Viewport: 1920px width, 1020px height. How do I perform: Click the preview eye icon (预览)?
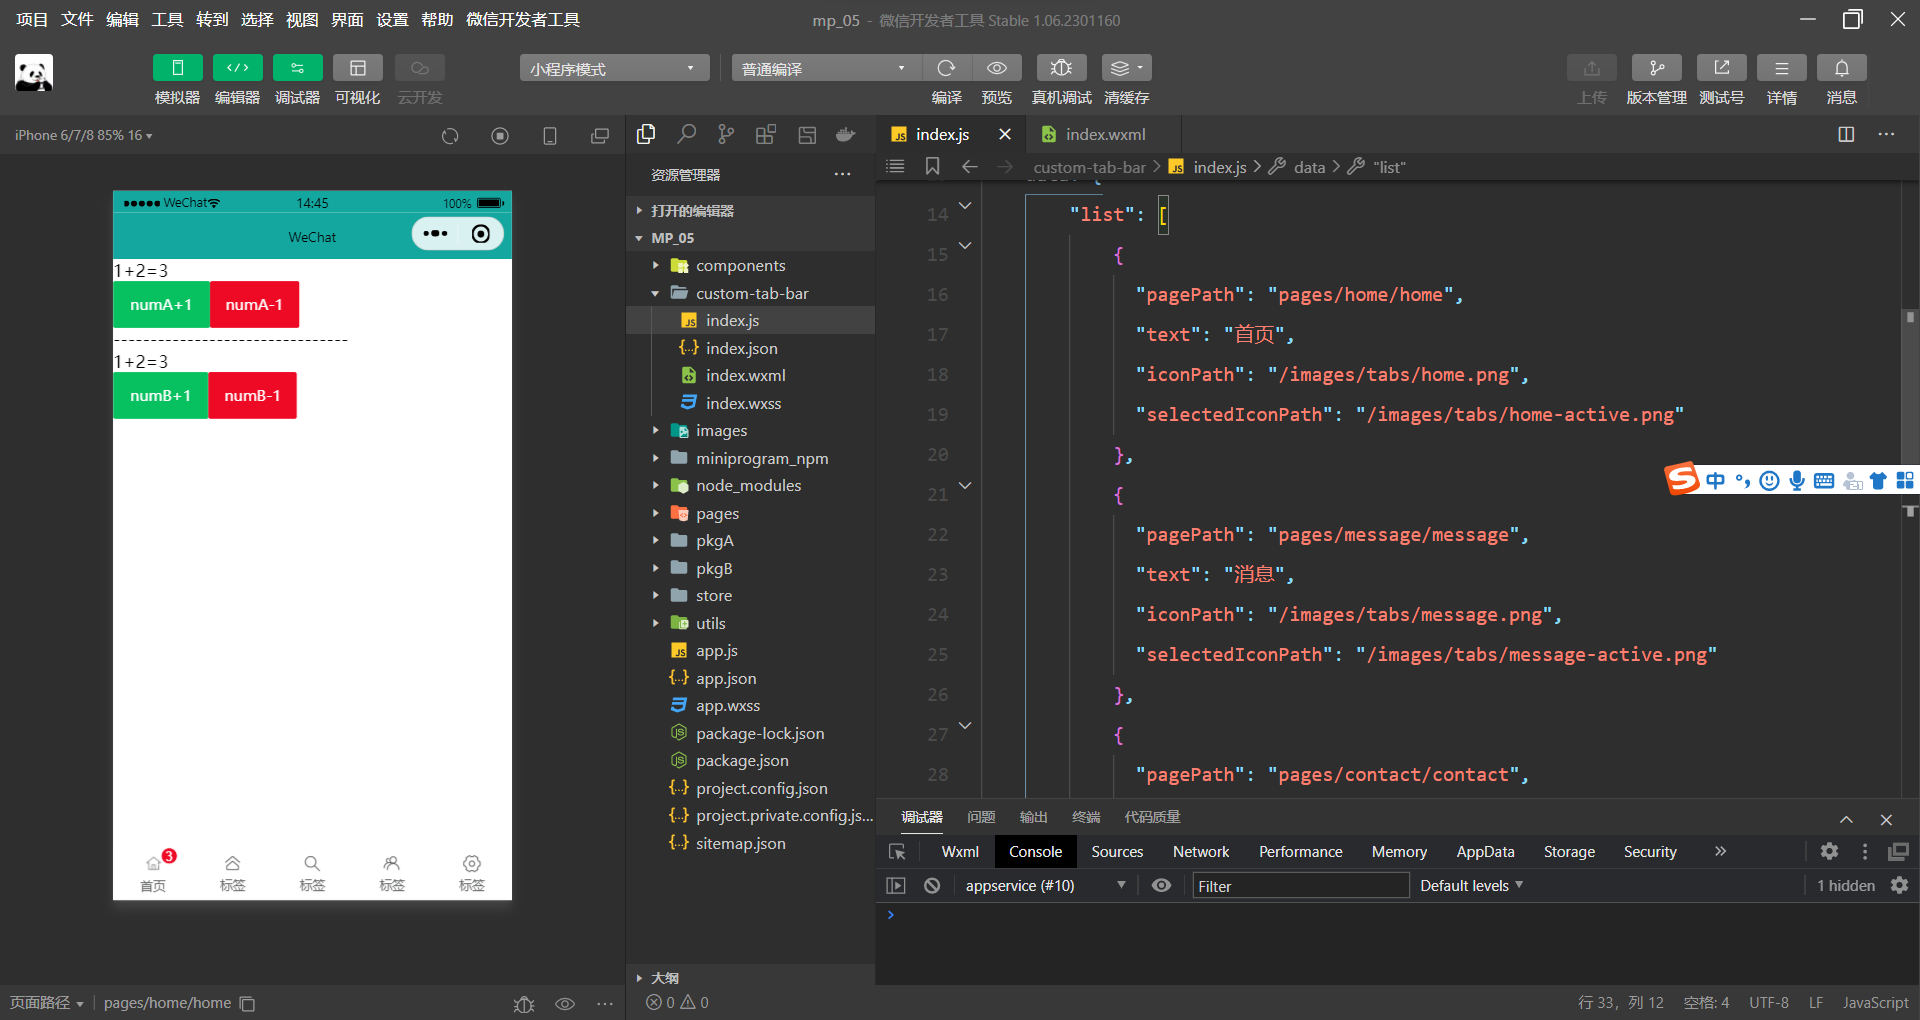(x=997, y=68)
